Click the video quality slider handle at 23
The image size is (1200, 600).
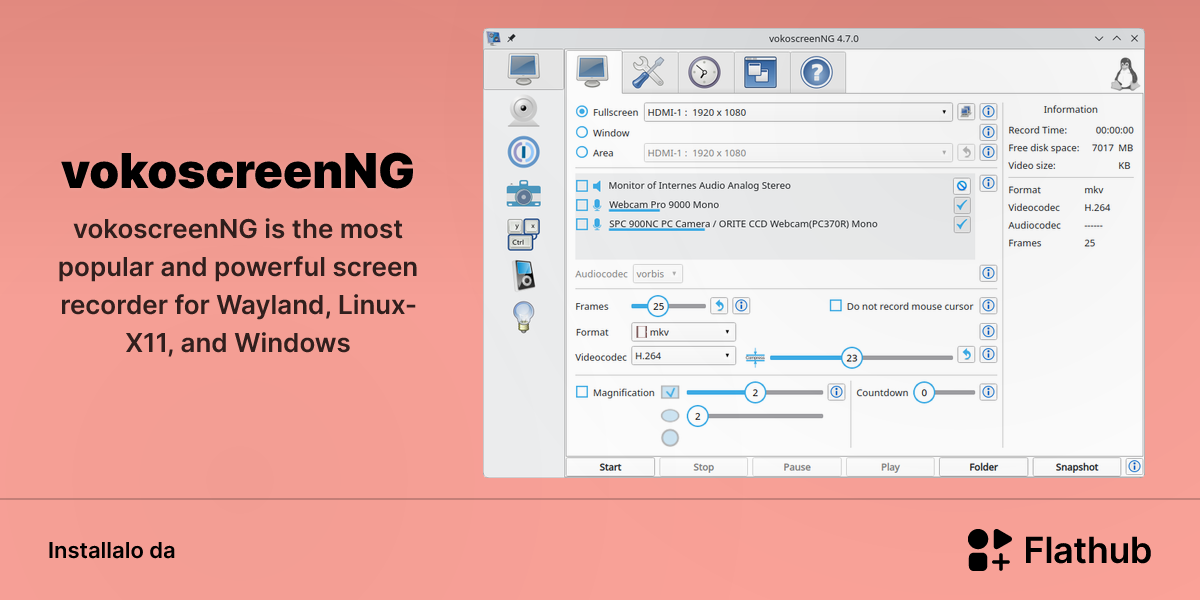[852, 357]
